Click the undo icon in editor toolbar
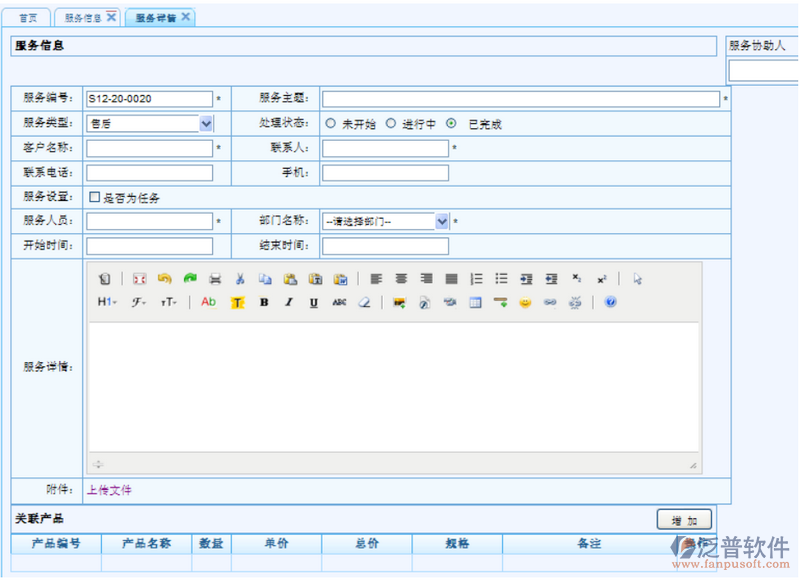 coord(164,279)
